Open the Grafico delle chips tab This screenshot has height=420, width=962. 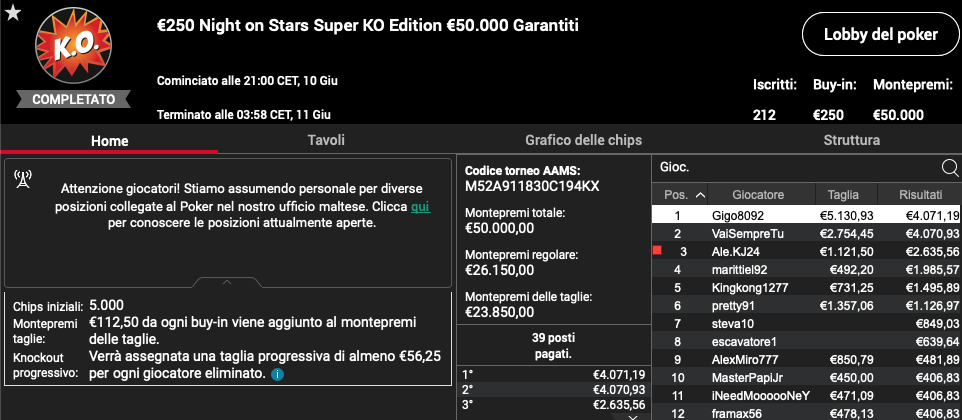[583, 140]
